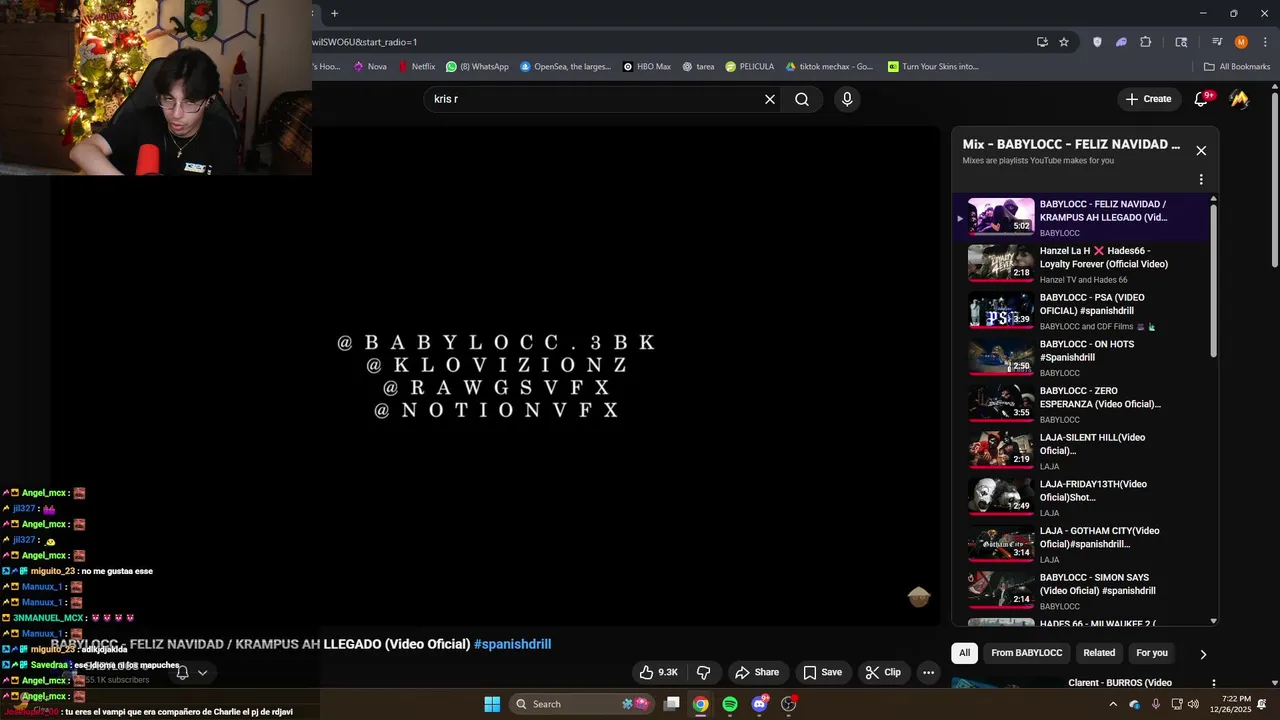Open Chrome from the taskbar
This screenshot has height=720, width=1280.
[701, 704]
